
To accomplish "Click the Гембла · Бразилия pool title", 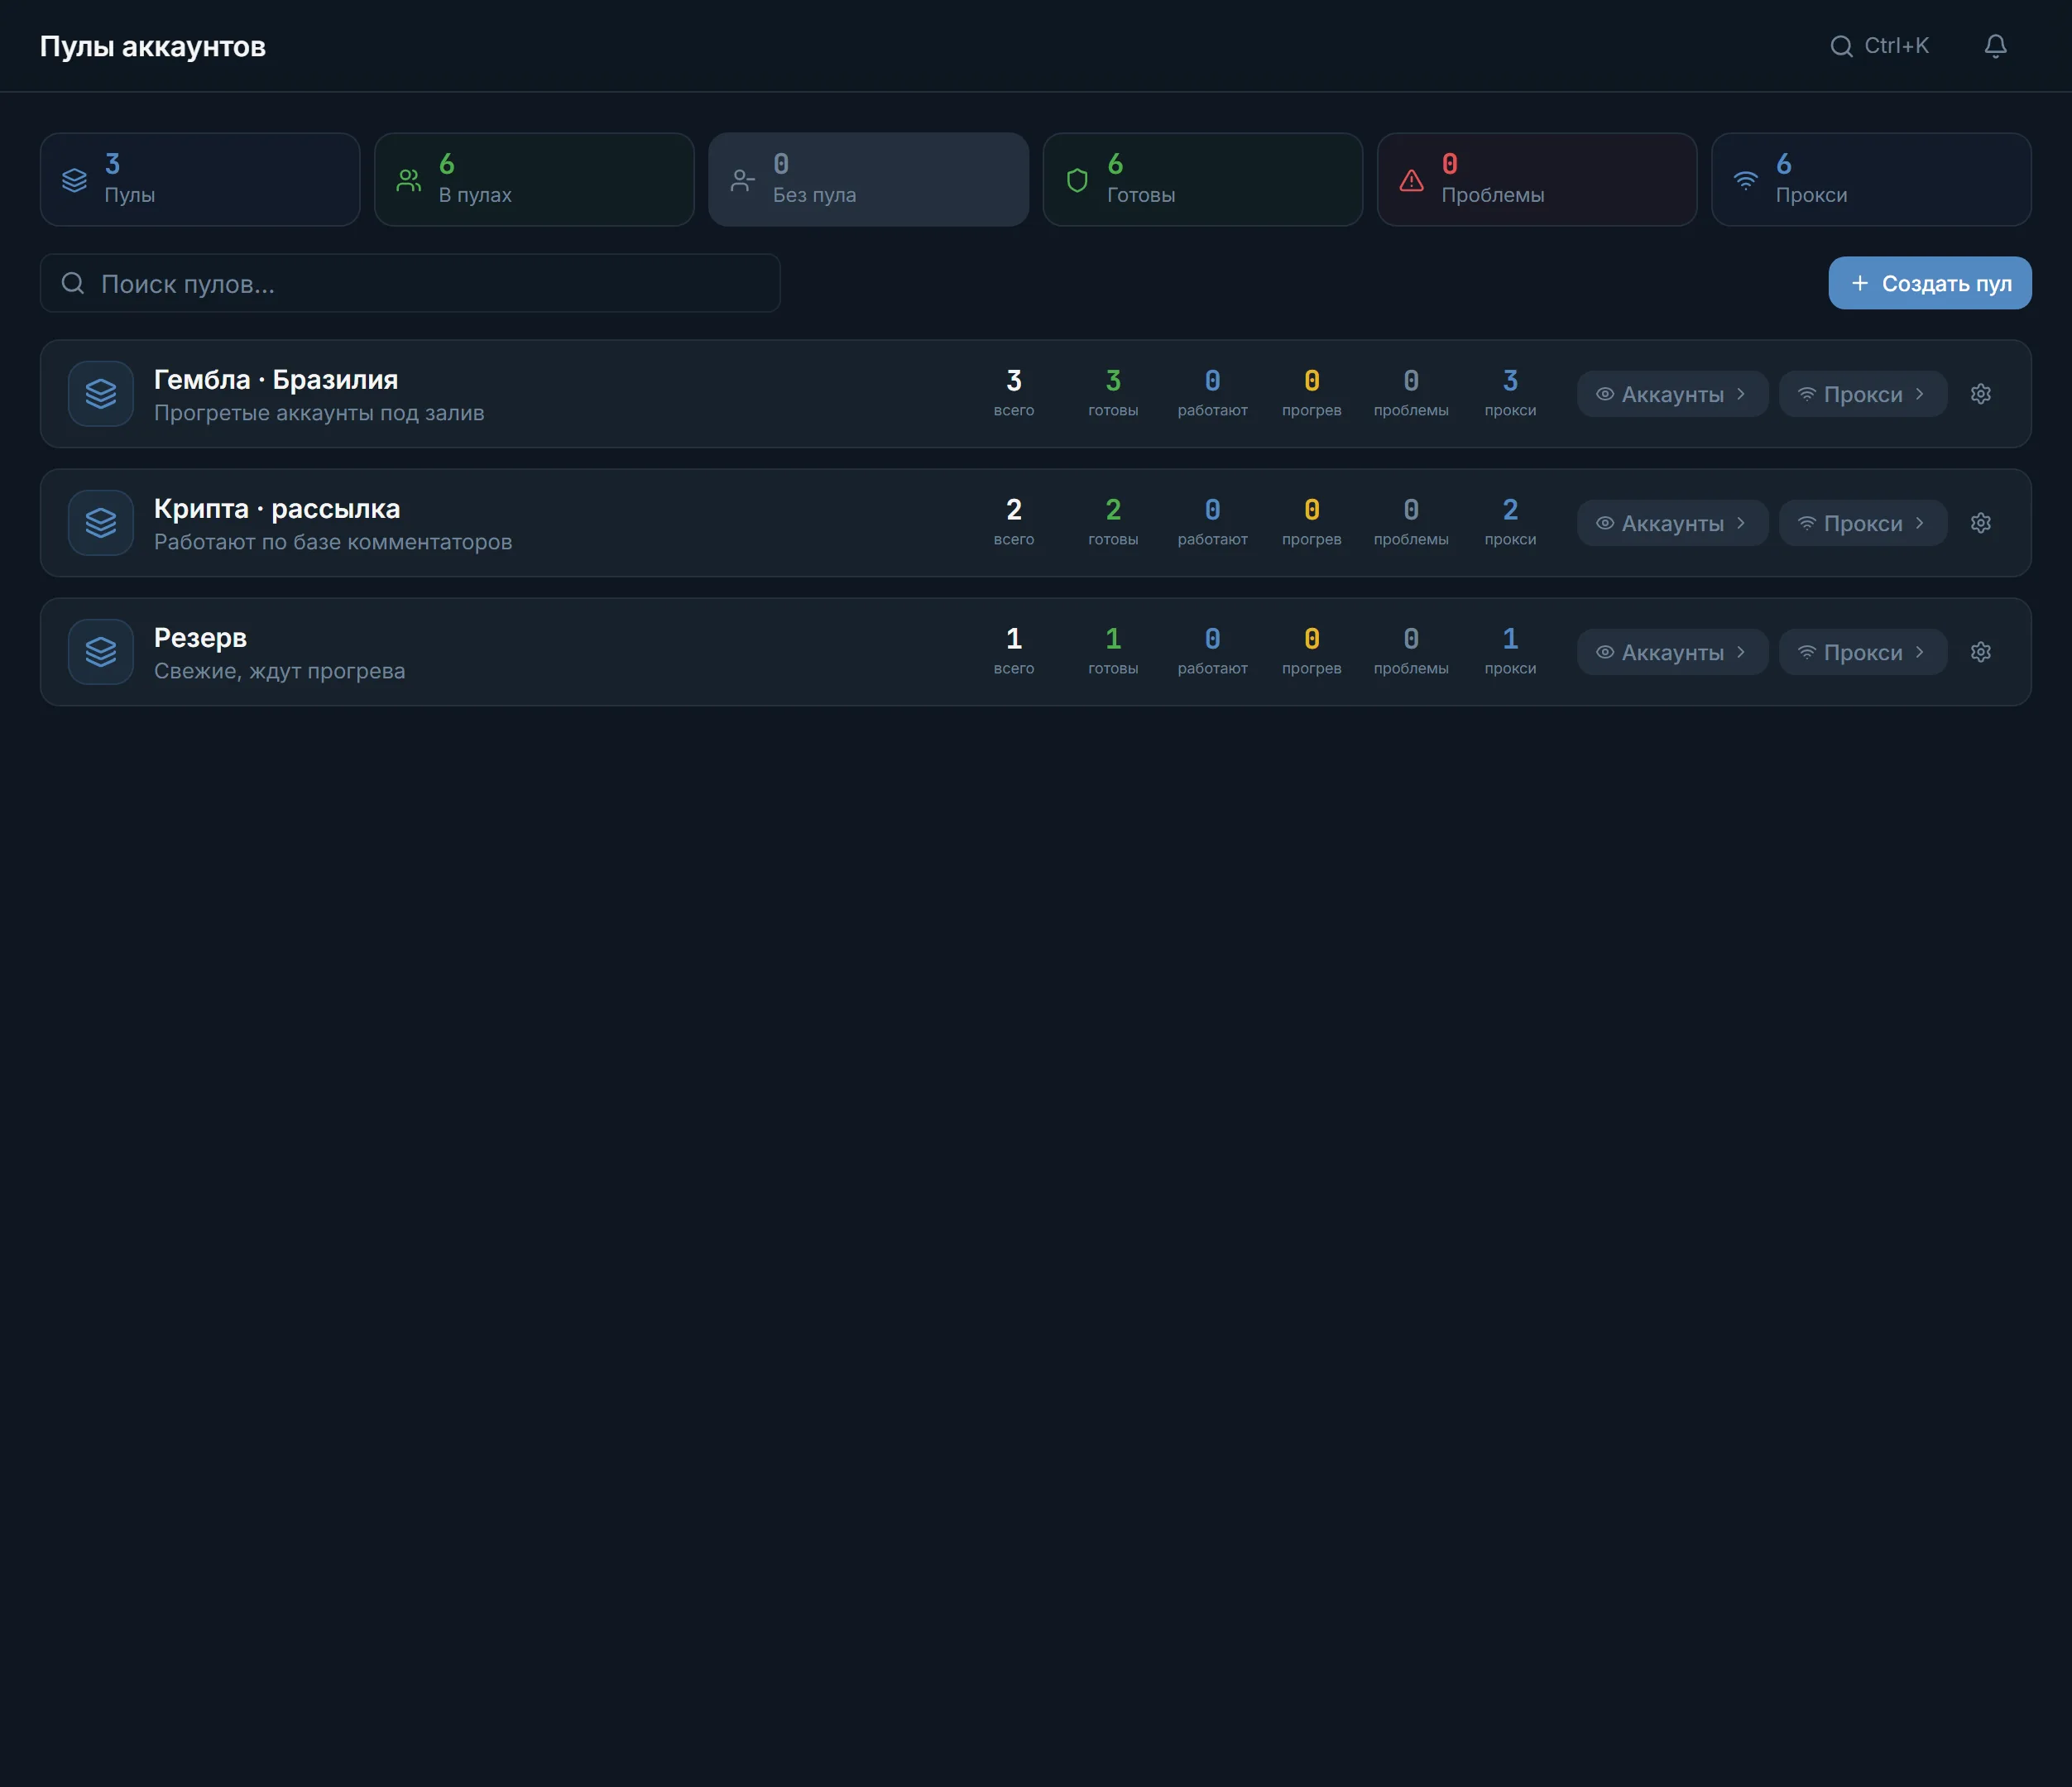I will click(x=276, y=380).
